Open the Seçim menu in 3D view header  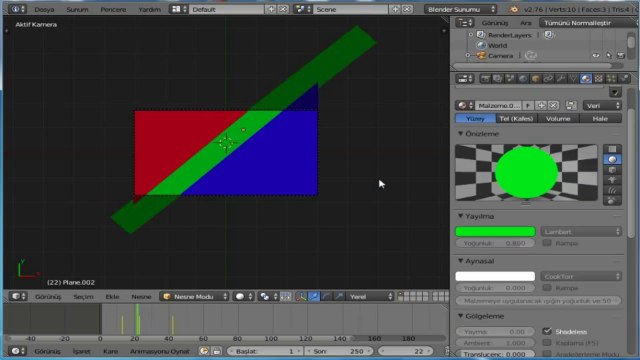click(x=83, y=297)
